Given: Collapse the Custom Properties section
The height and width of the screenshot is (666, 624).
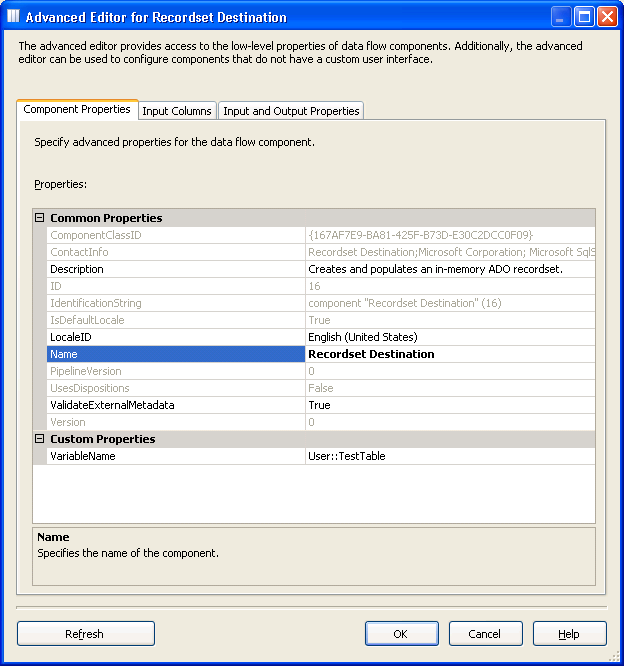Looking at the screenshot, I should [40, 439].
